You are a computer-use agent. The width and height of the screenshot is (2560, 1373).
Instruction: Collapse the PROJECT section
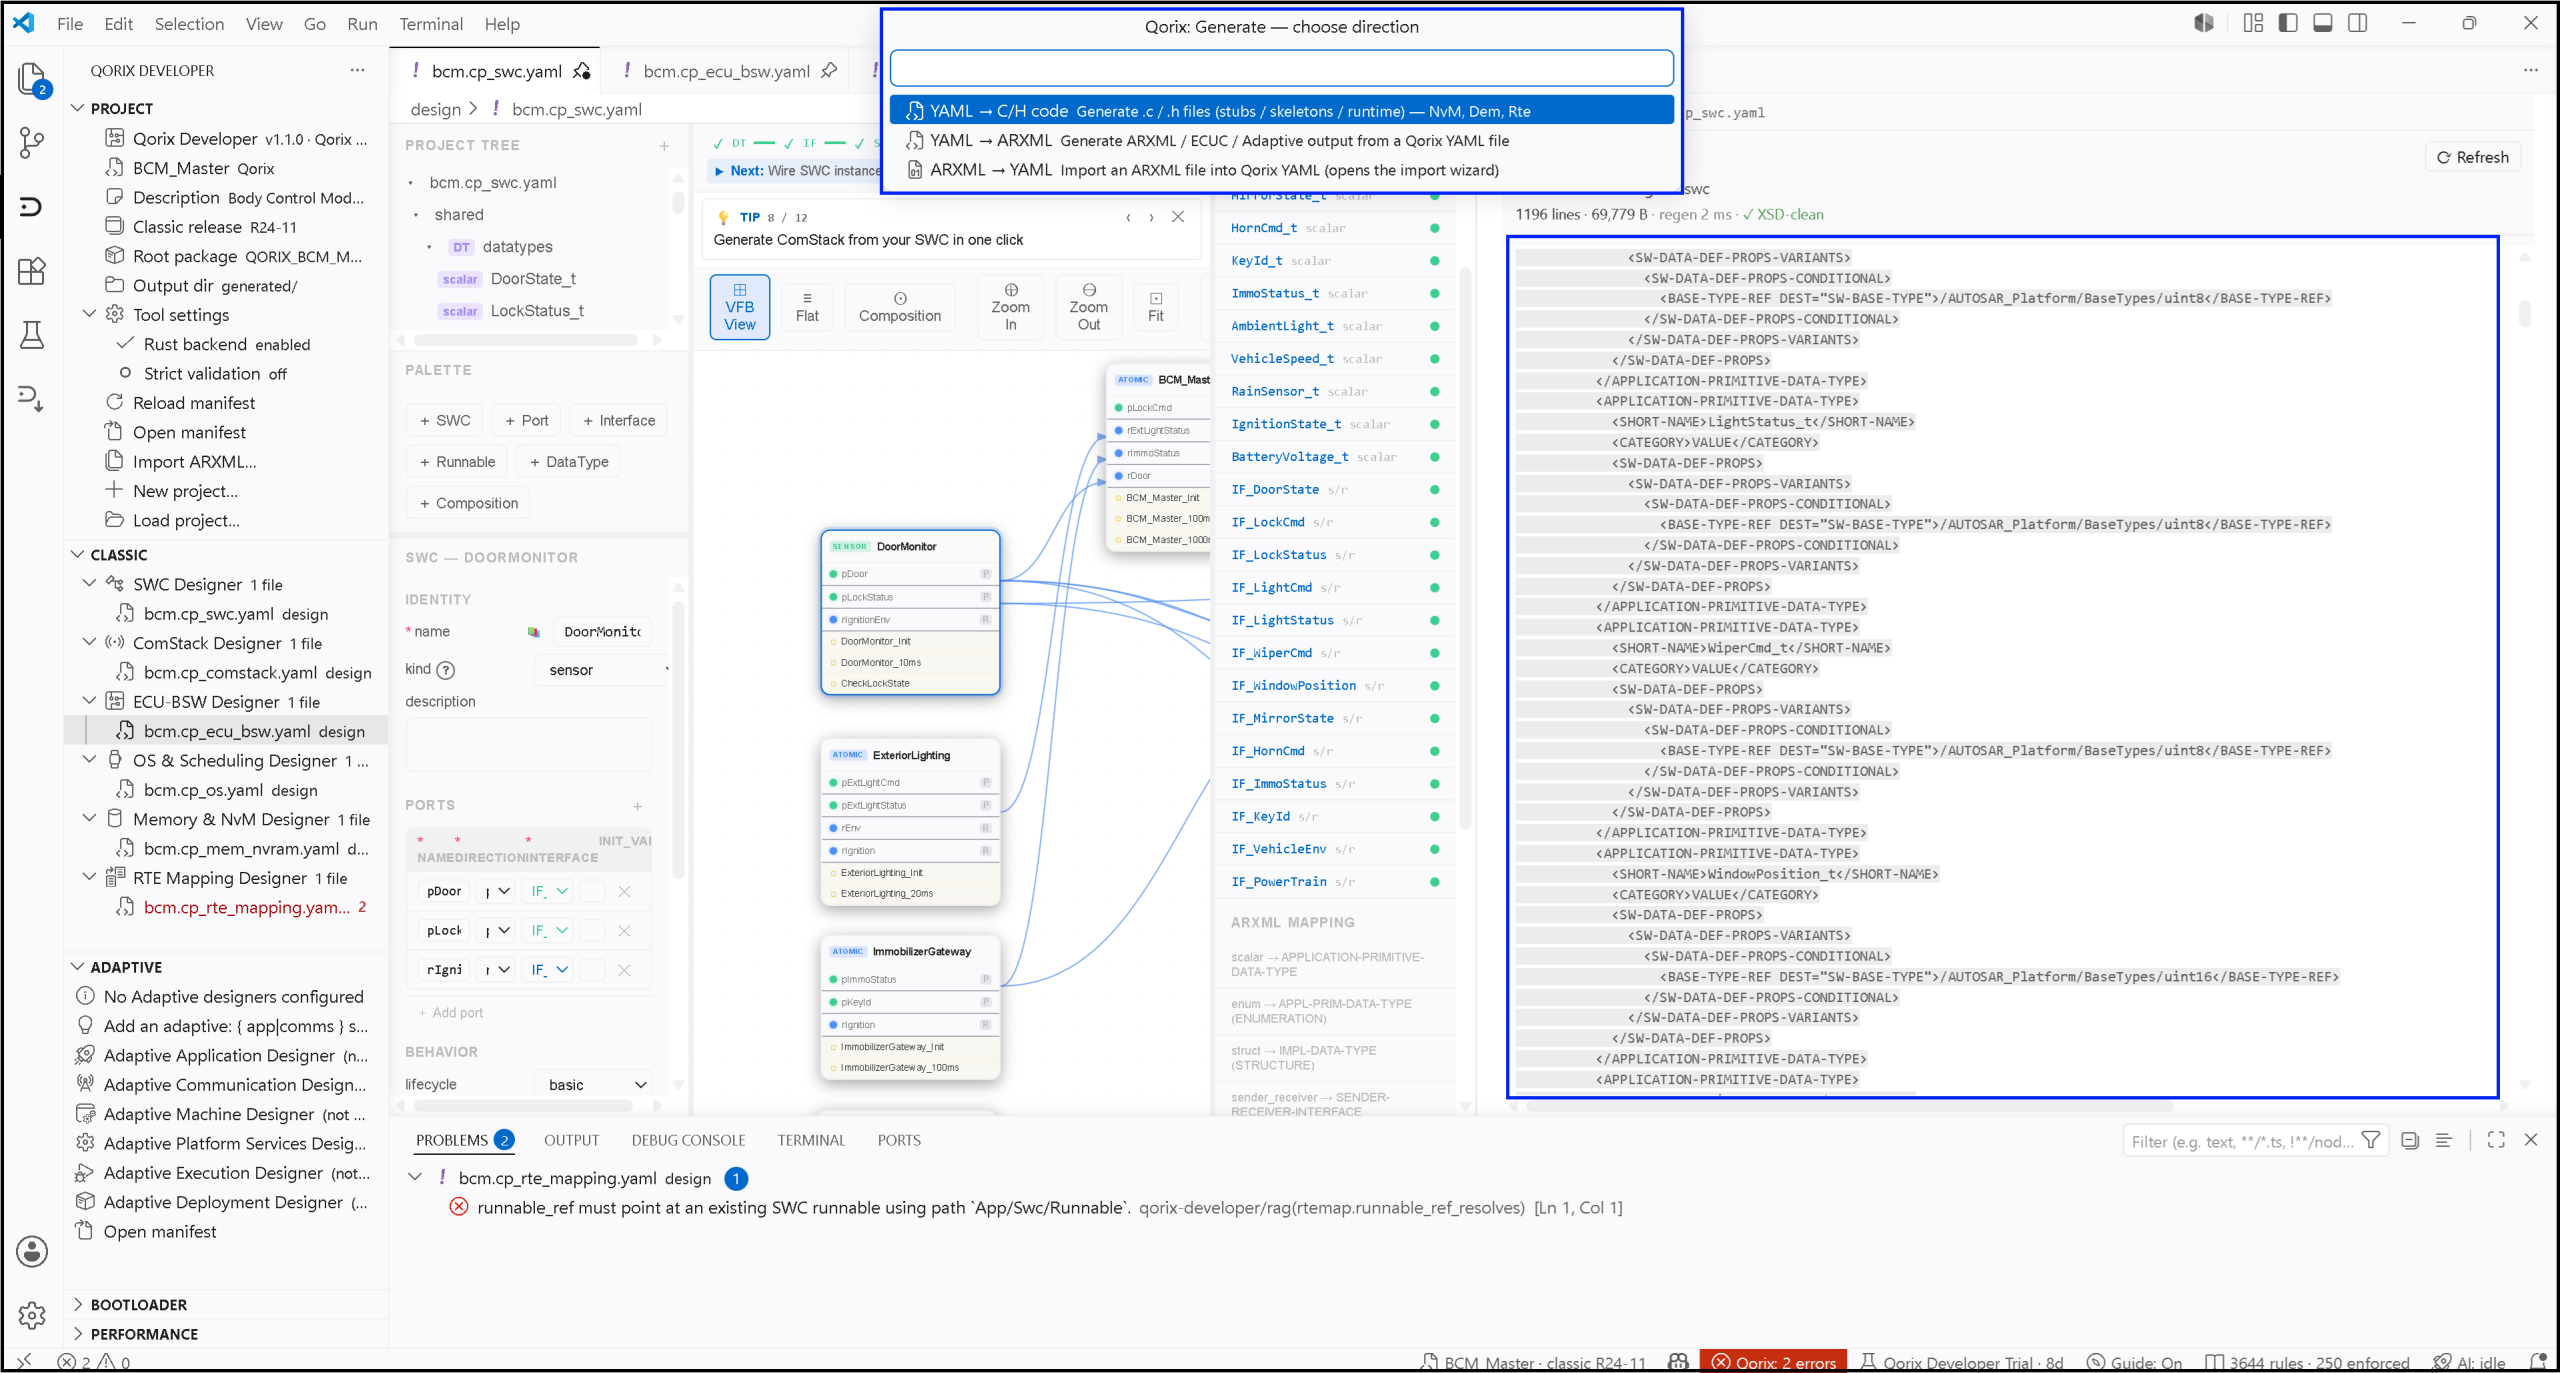pyautogui.click(x=78, y=108)
